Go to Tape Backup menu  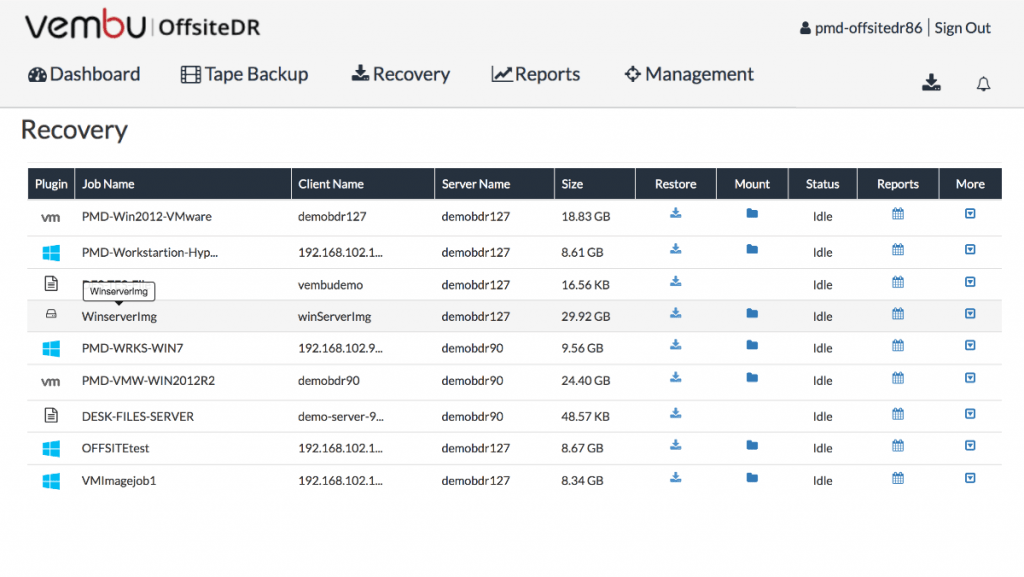click(x=244, y=74)
